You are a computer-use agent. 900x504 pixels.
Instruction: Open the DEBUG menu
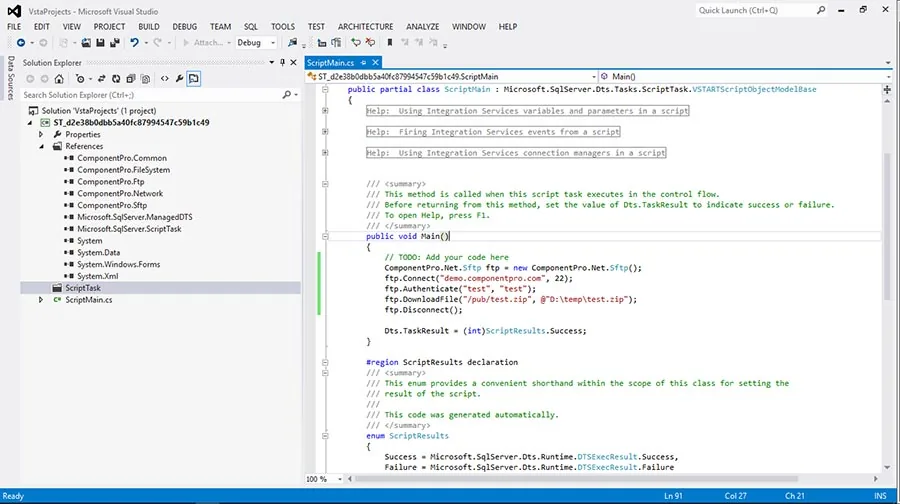tap(184, 26)
